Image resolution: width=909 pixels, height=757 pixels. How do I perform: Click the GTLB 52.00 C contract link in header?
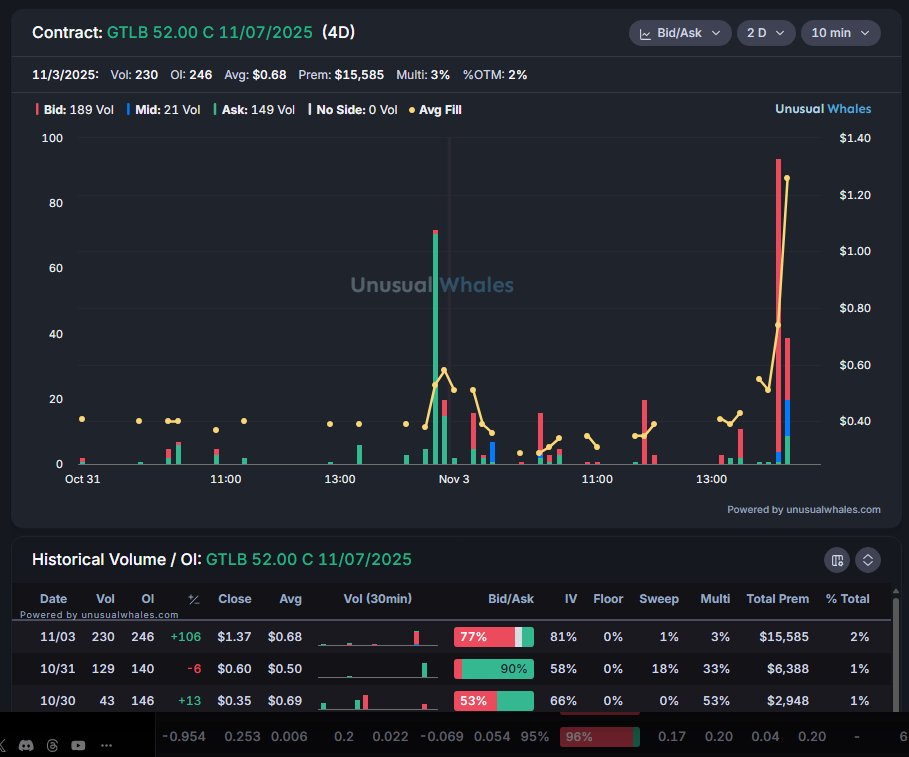tap(209, 32)
